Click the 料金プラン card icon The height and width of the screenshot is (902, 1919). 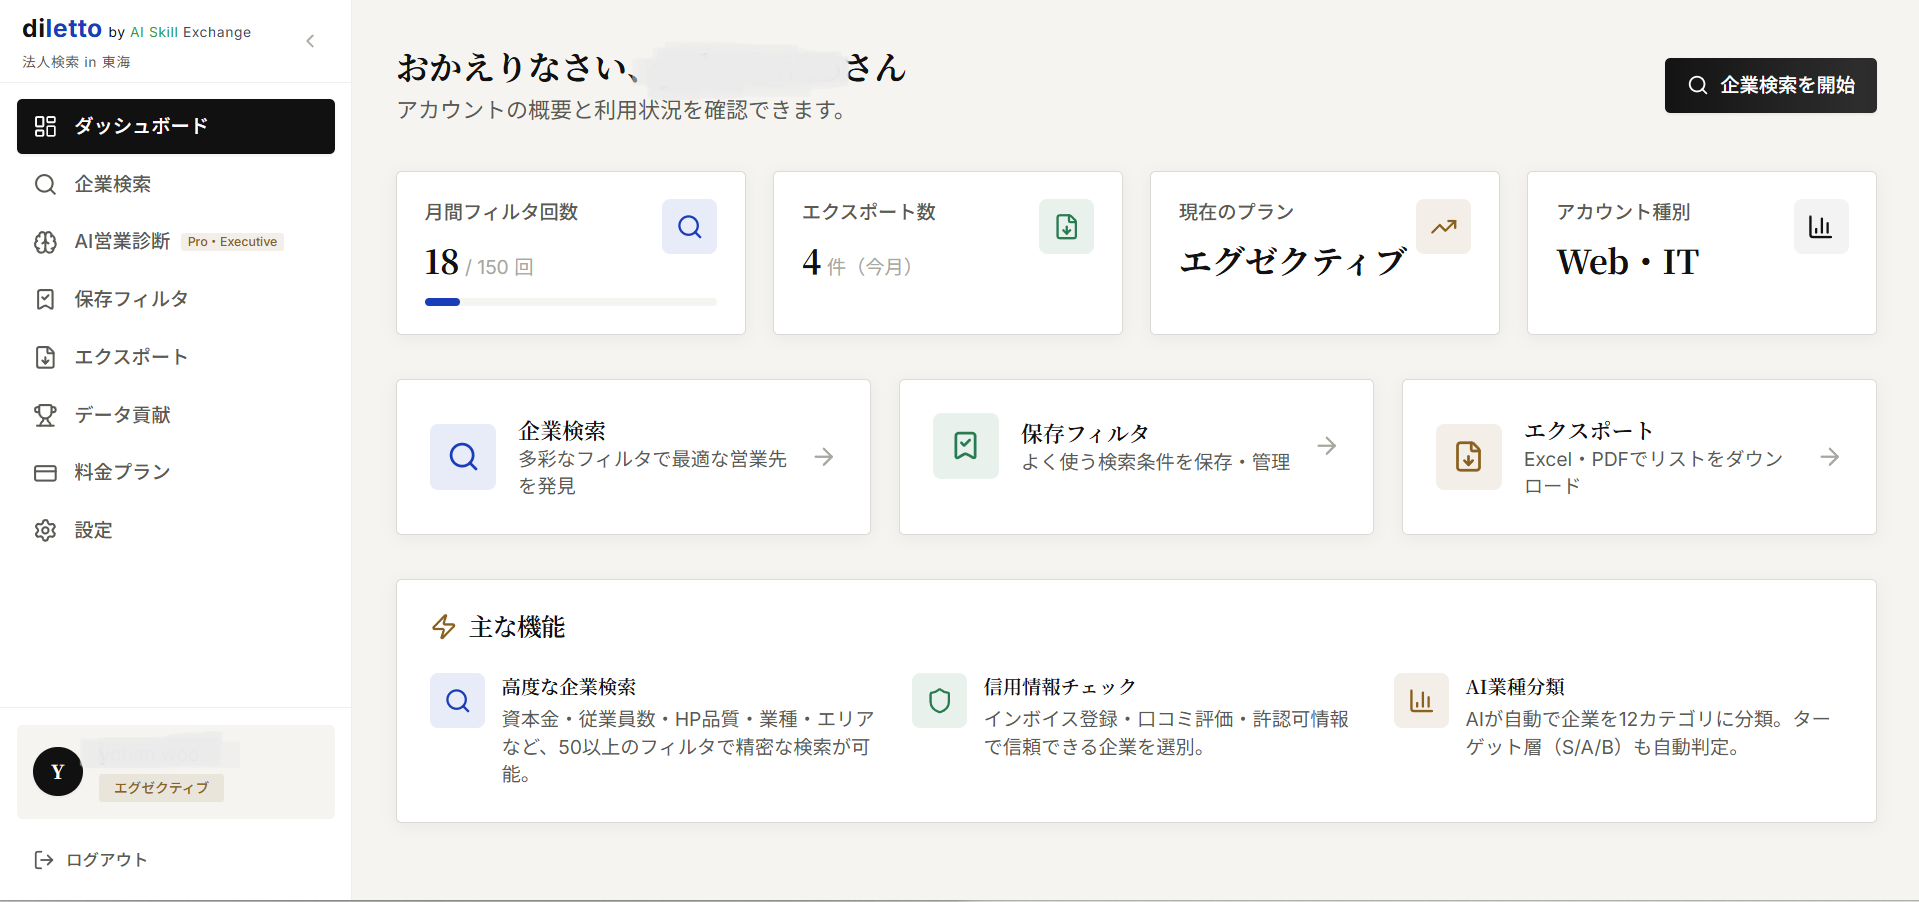[45, 472]
